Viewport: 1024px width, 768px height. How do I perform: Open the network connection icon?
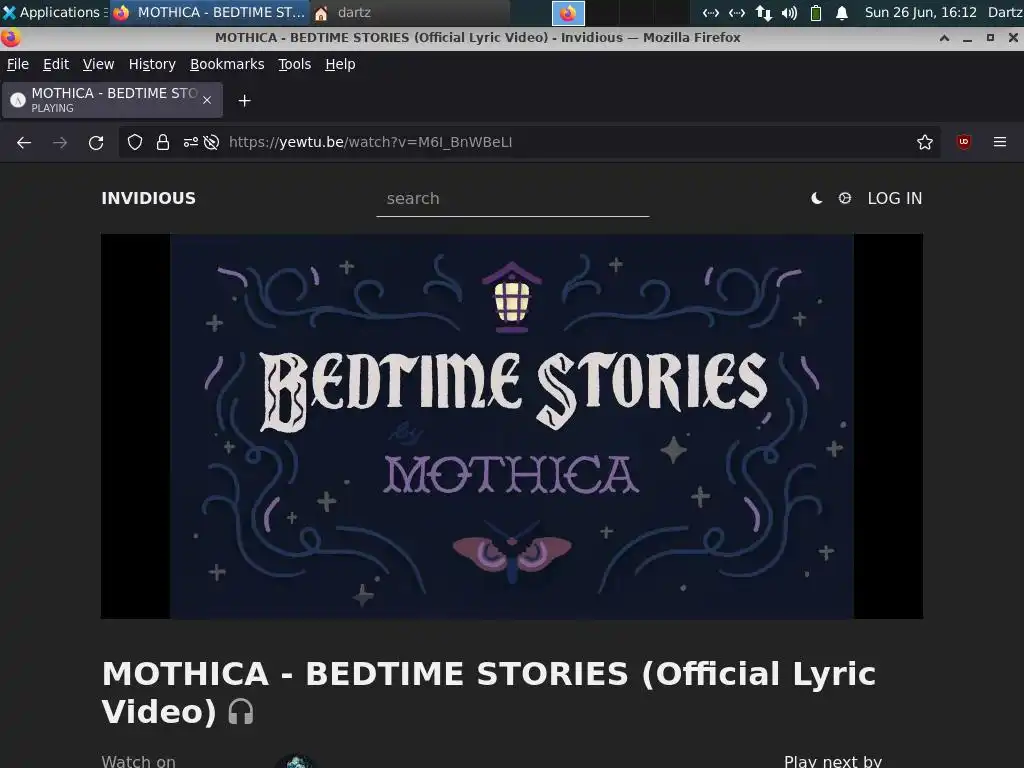pos(763,13)
